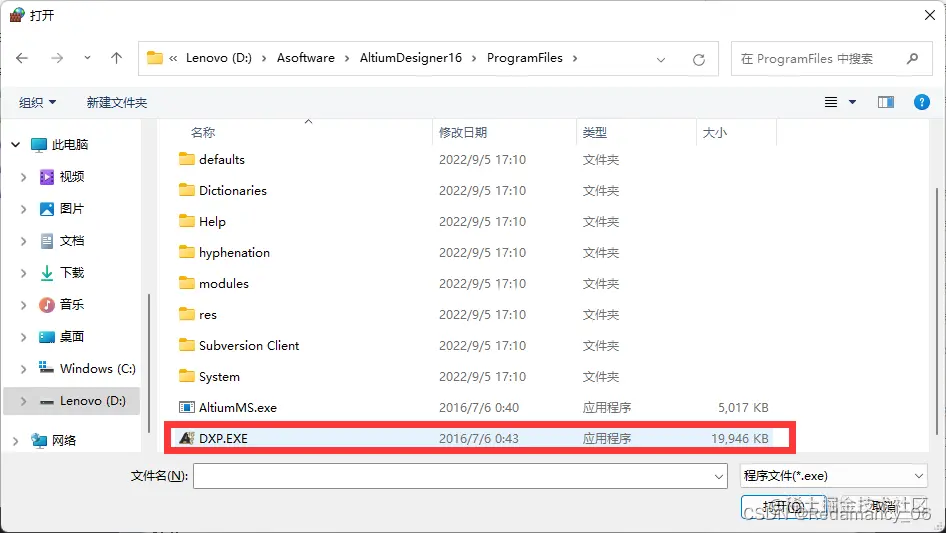
Task: Select the System folder icon
Action: [x=186, y=376]
